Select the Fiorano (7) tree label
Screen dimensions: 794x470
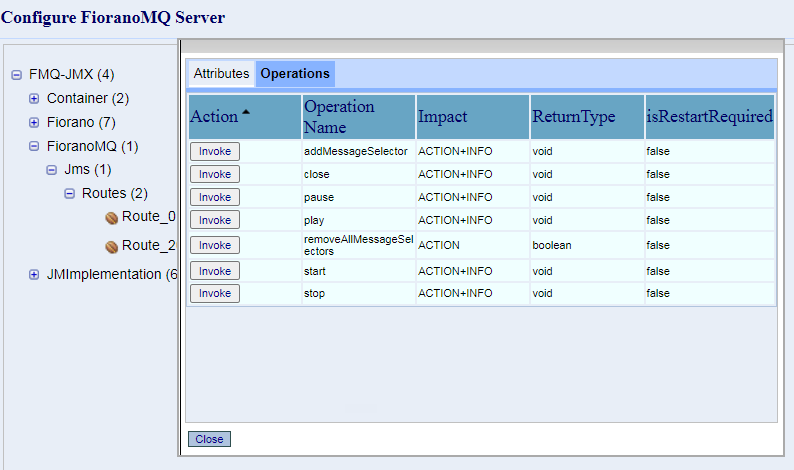[x=81, y=123]
